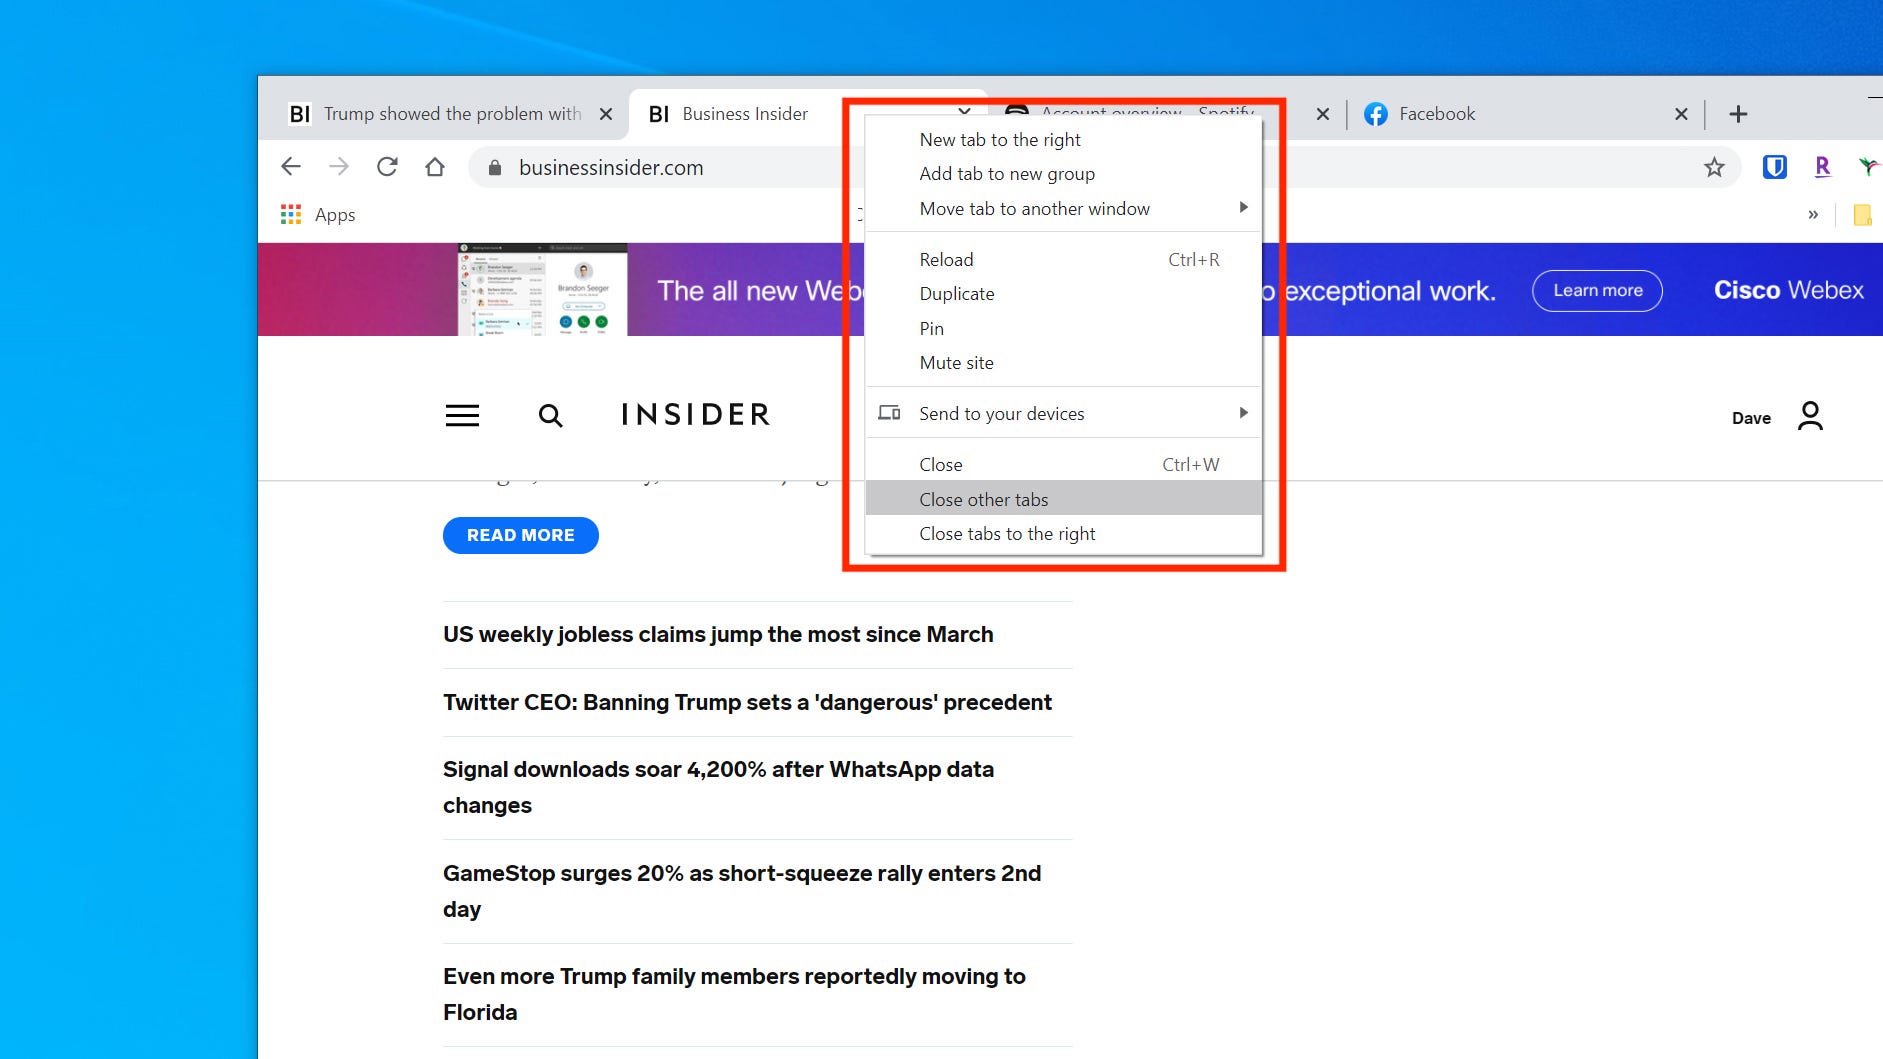Click the forward navigation arrow

point(339,167)
